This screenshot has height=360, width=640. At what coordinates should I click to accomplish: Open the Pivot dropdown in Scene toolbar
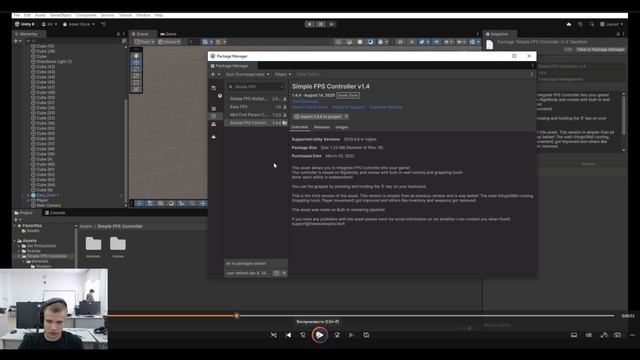(144, 42)
